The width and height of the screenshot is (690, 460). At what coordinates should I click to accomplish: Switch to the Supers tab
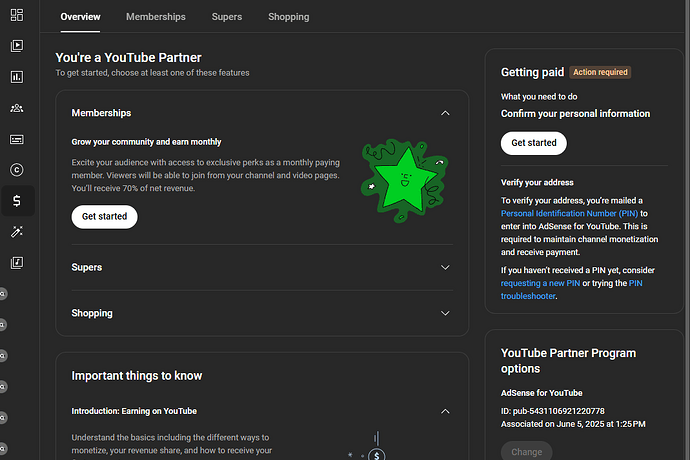tap(226, 17)
